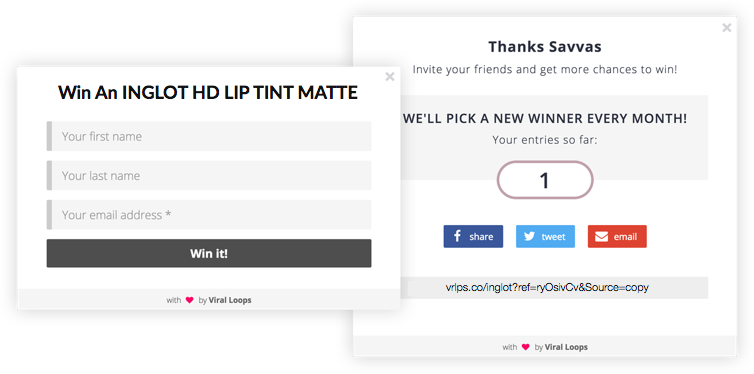The width and height of the screenshot is (754, 374).
Task: Click the Twitter bird icon
Action: (x=529, y=237)
